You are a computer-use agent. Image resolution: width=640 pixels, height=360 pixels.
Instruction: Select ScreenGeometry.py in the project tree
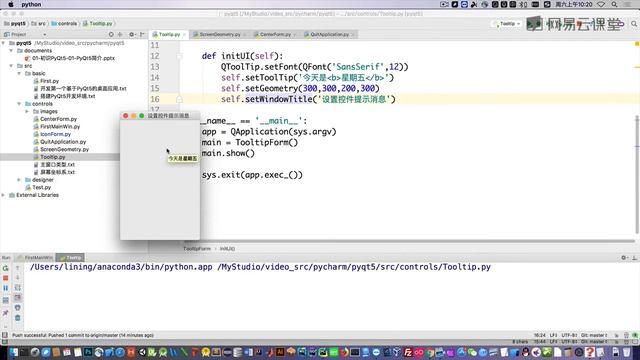tap(64, 149)
